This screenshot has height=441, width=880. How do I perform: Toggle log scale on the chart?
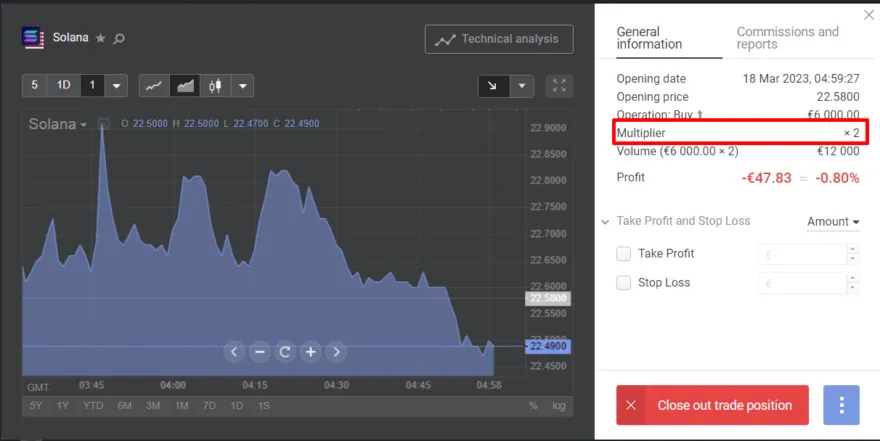coord(558,405)
